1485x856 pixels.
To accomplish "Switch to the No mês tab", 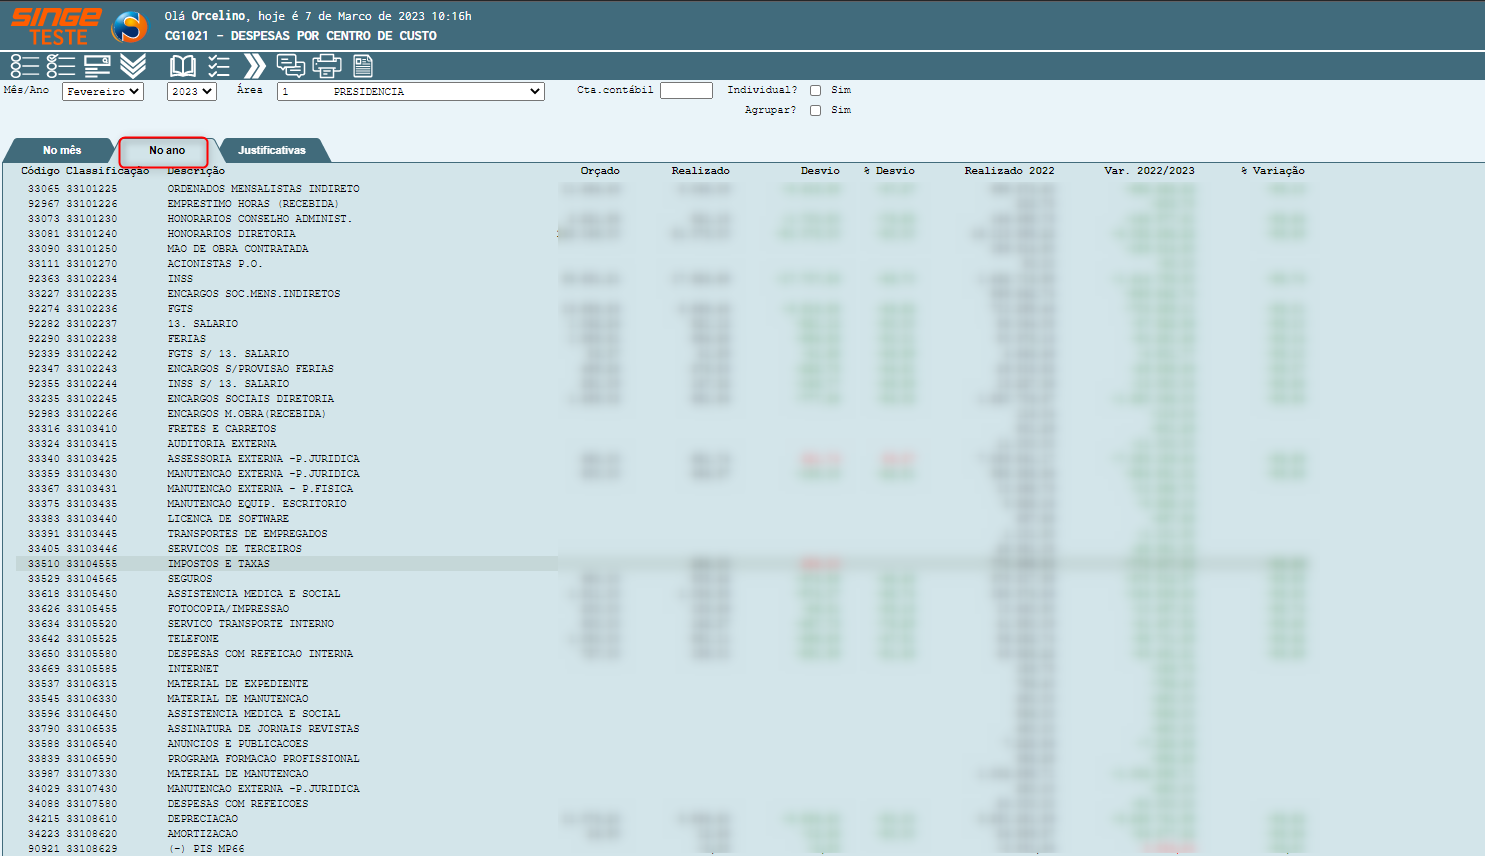I will click(62, 150).
